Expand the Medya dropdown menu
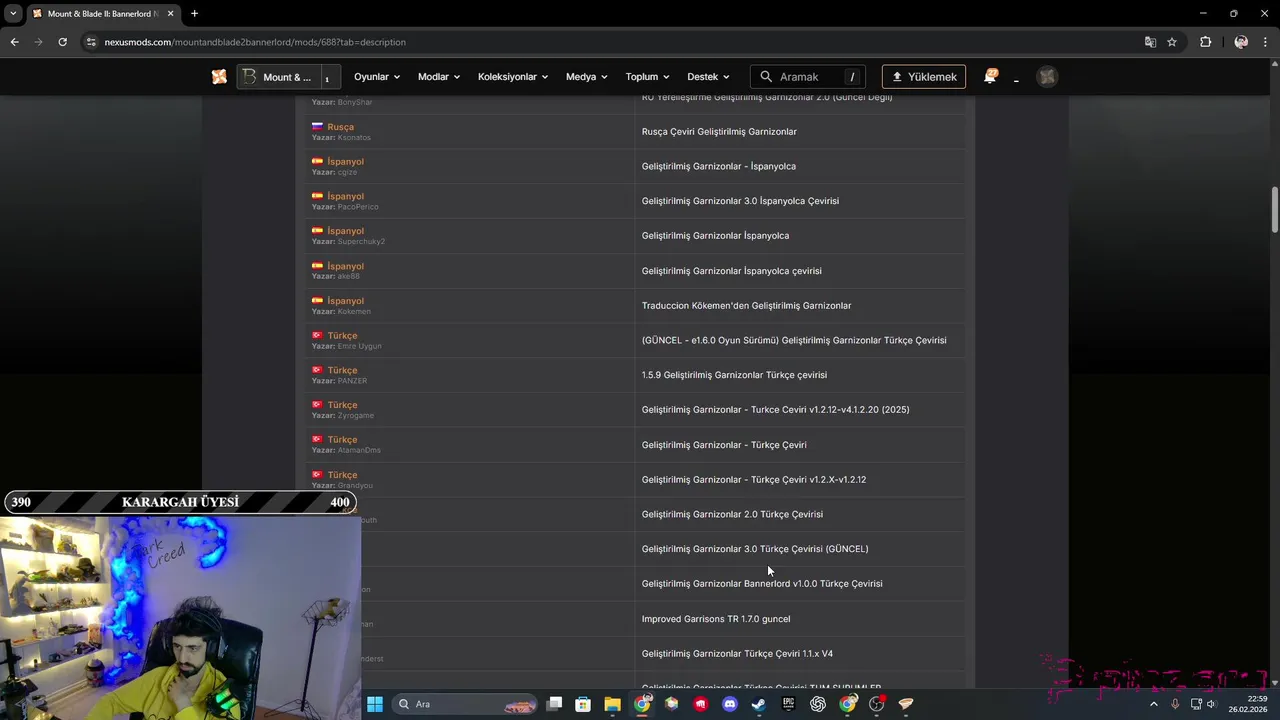Screen dimensions: 1280x720 (x=587, y=77)
